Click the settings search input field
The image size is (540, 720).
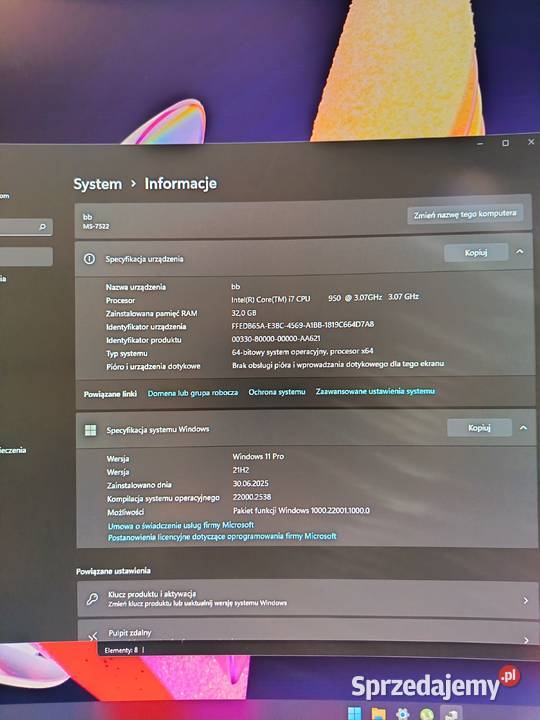(x=25, y=227)
